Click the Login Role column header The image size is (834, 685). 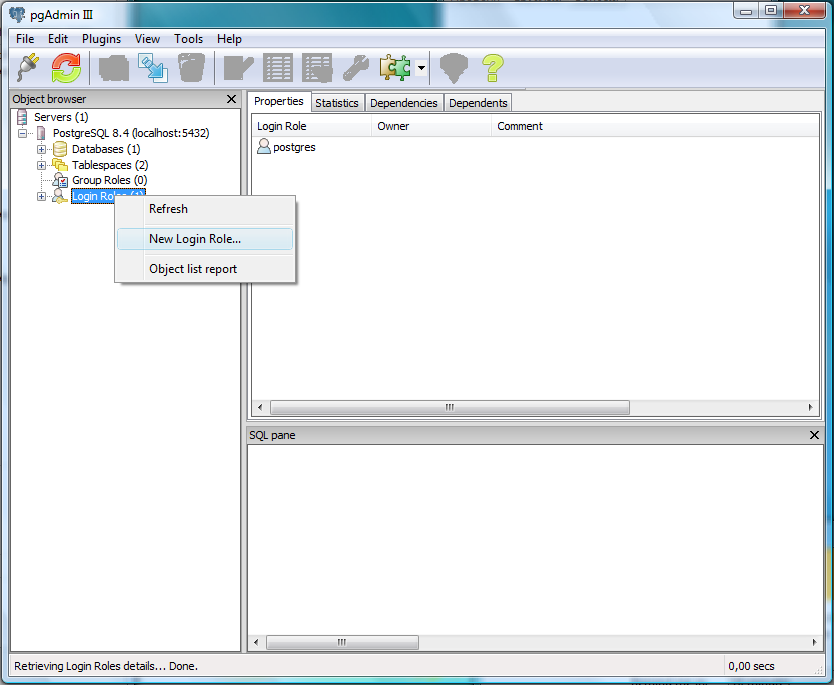[311, 126]
